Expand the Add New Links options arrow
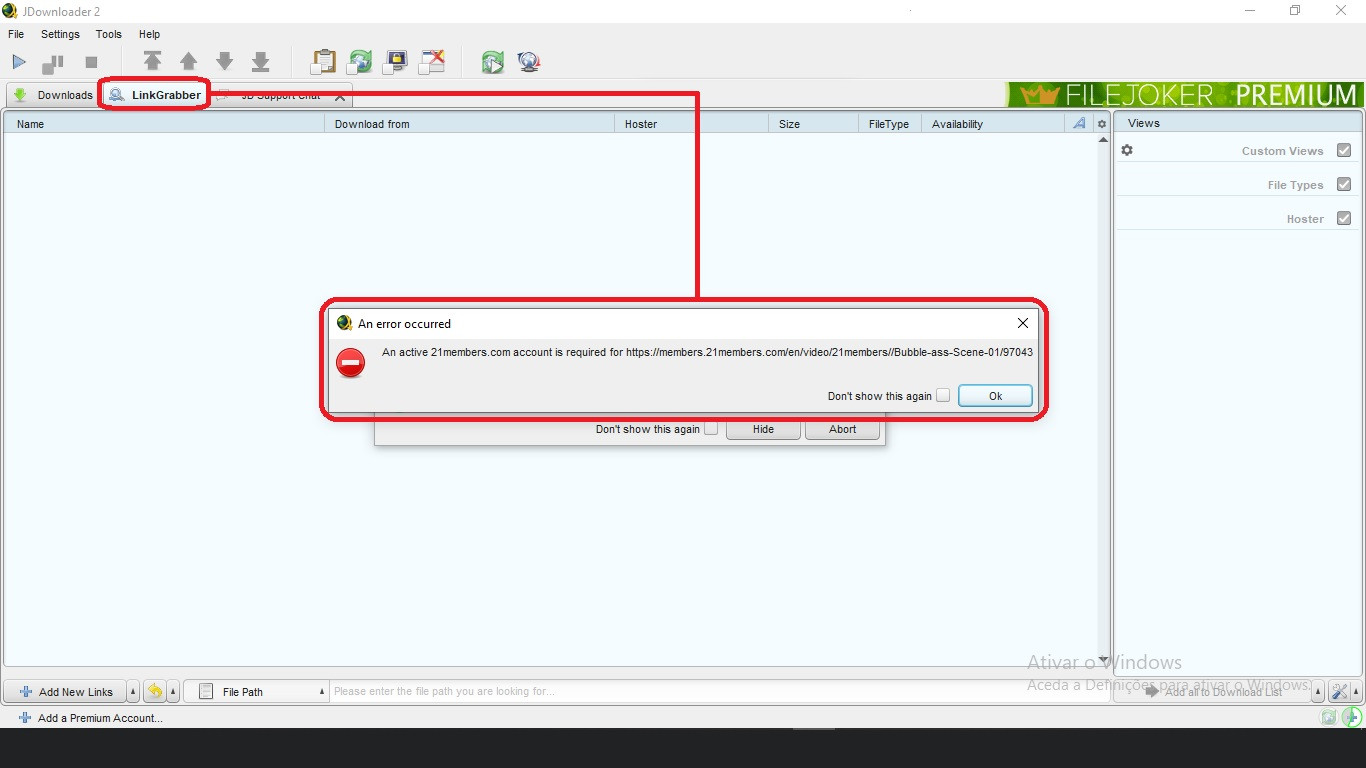 [133, 692]
